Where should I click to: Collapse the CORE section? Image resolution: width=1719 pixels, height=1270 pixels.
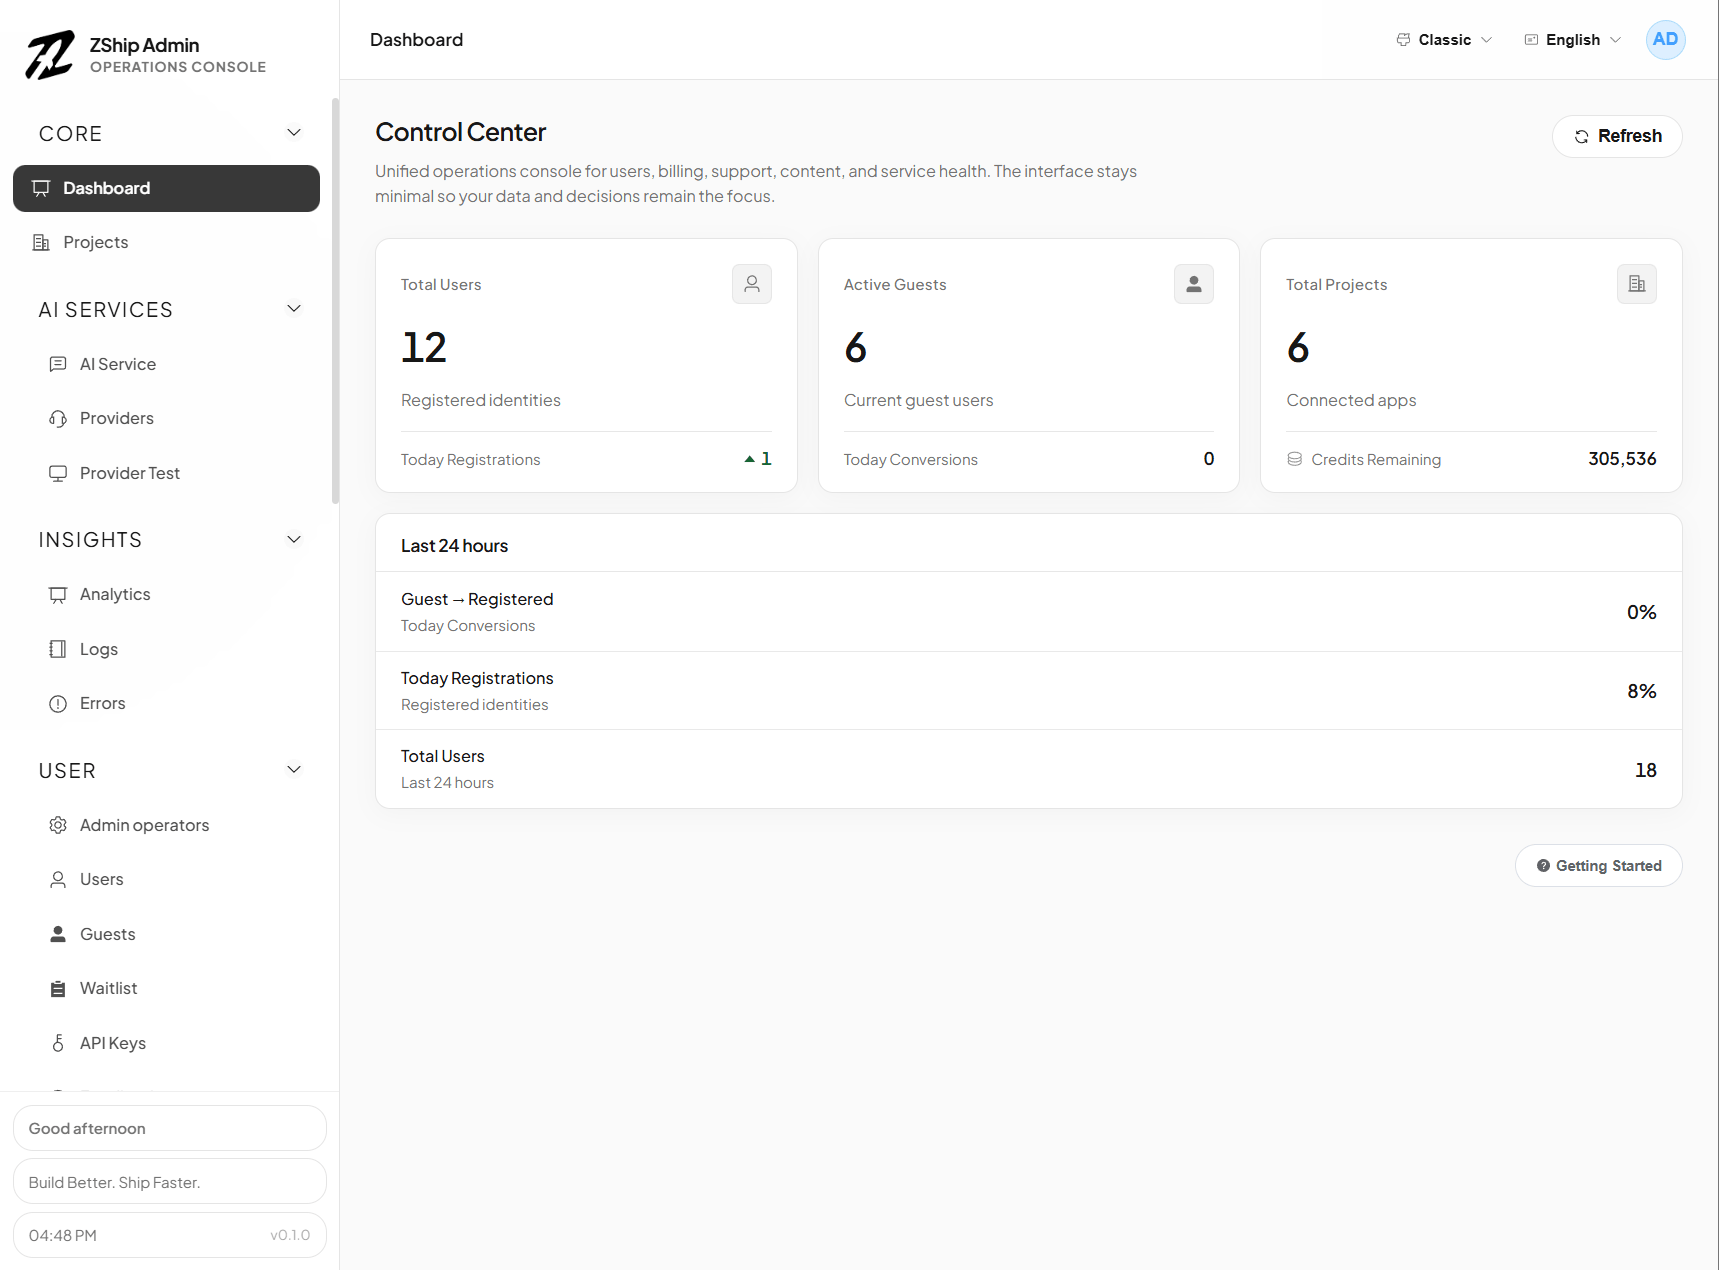(293, 132)
